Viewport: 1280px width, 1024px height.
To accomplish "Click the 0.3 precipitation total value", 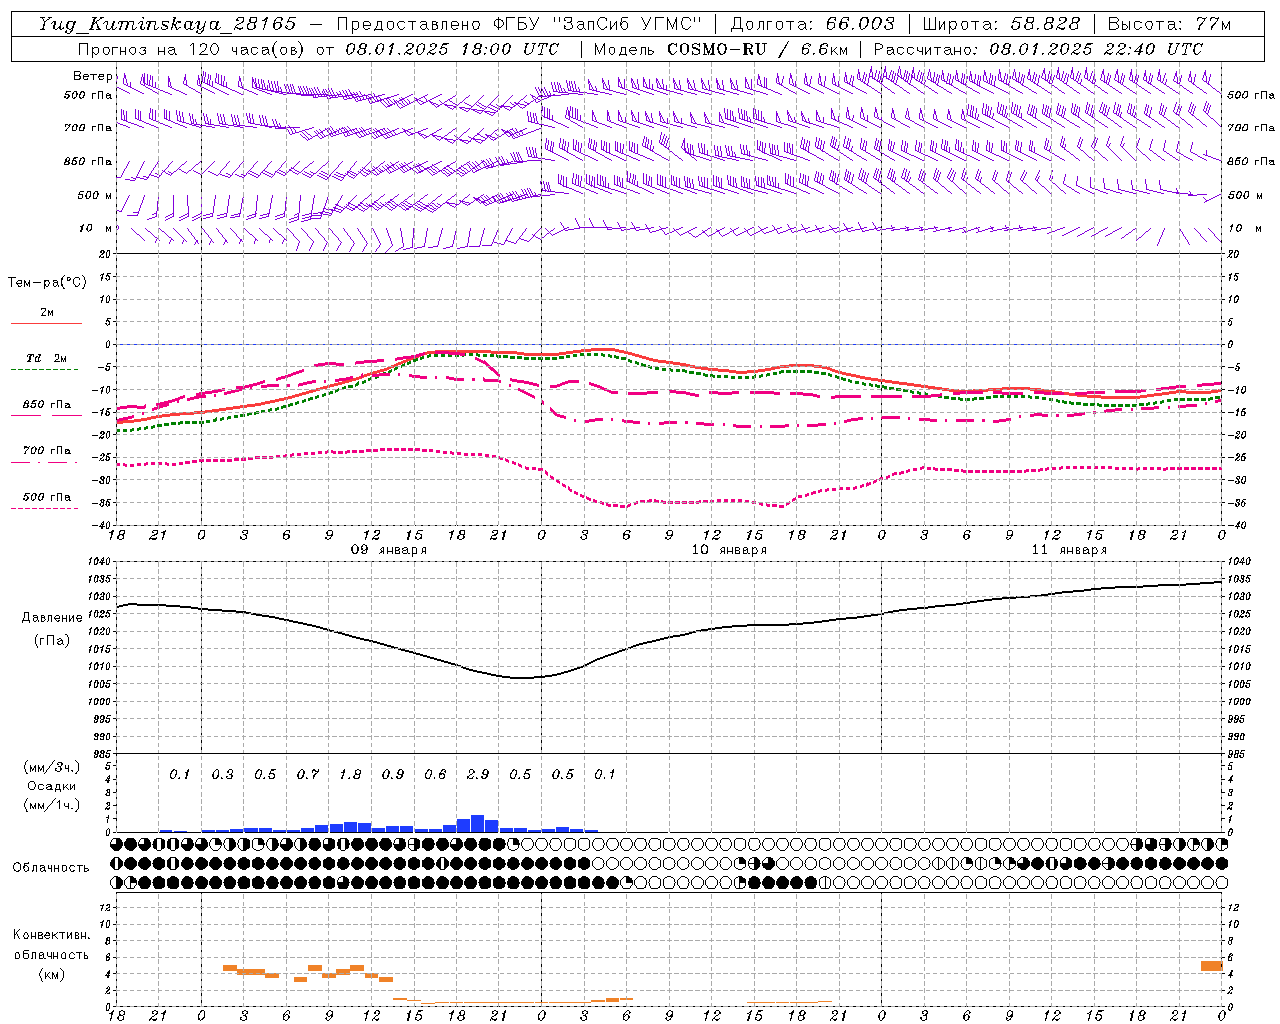I will [222, 774].
